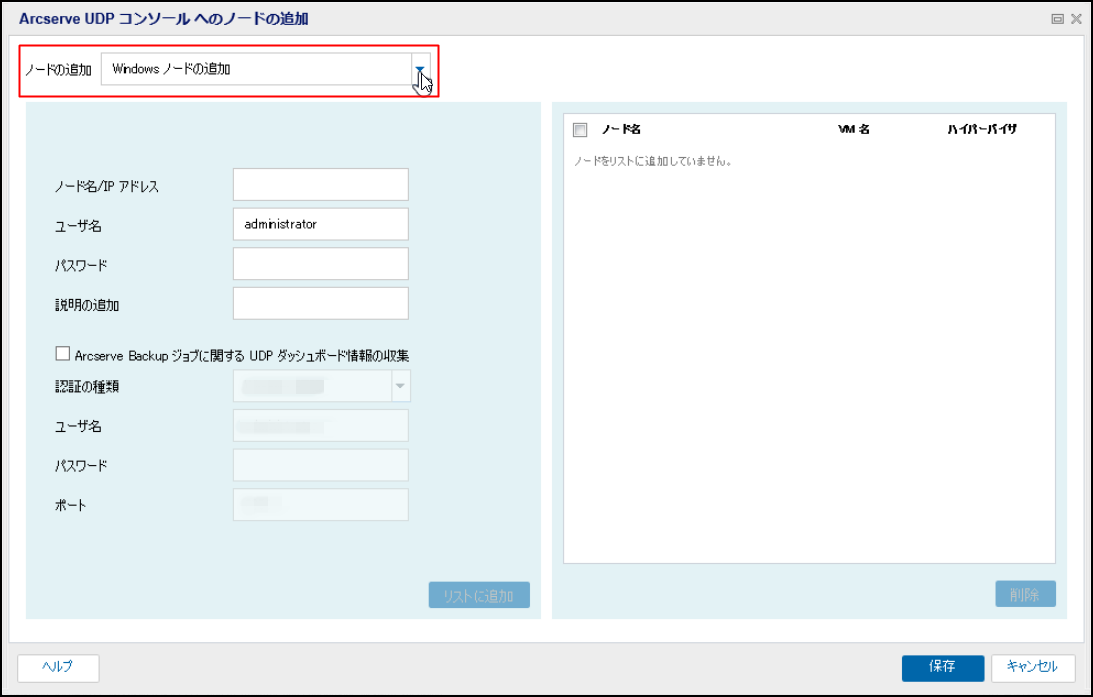Click the ノード名 column header
This screenshot has height=697, width=1093.
tap(621, 129)
